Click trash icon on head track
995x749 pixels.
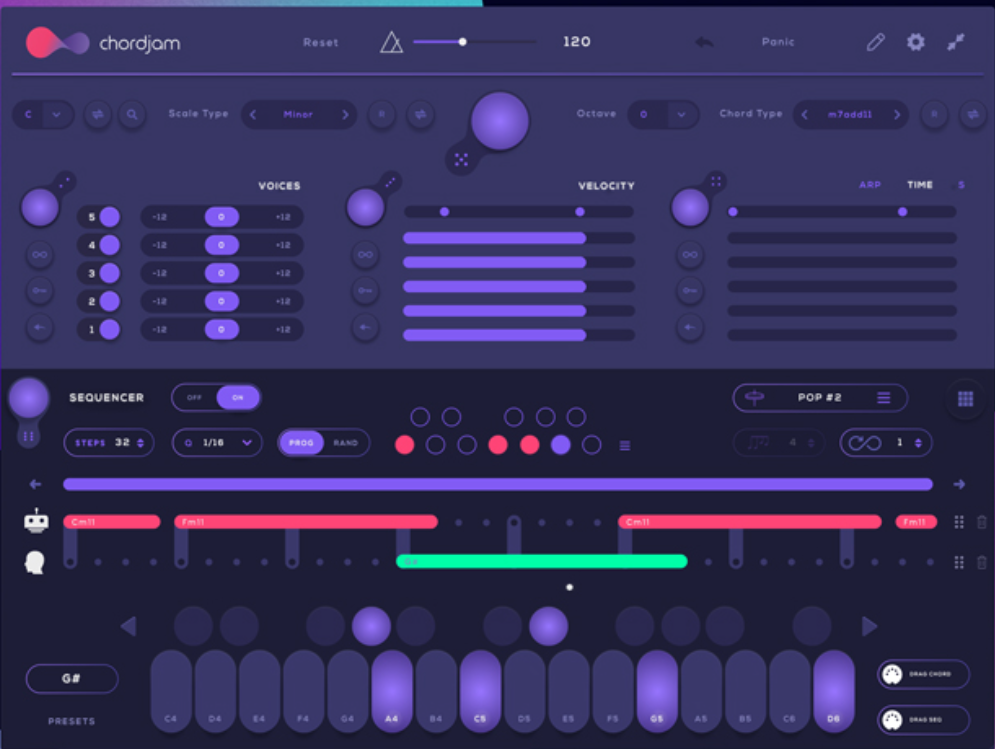click(x=982, y=562)
